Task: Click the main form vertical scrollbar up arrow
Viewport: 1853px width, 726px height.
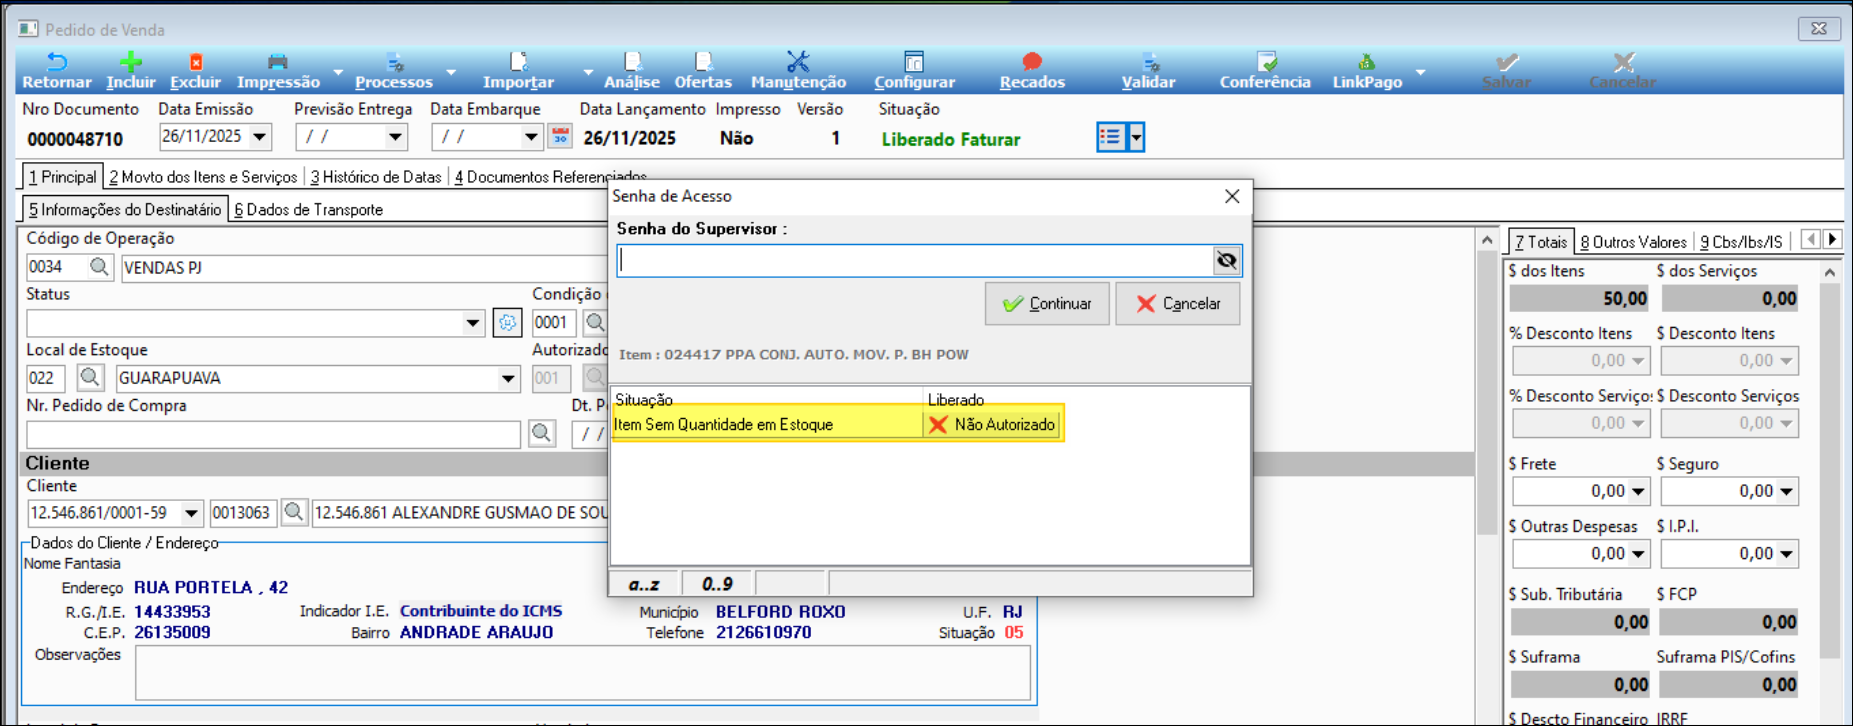Action: (1487, 240)
